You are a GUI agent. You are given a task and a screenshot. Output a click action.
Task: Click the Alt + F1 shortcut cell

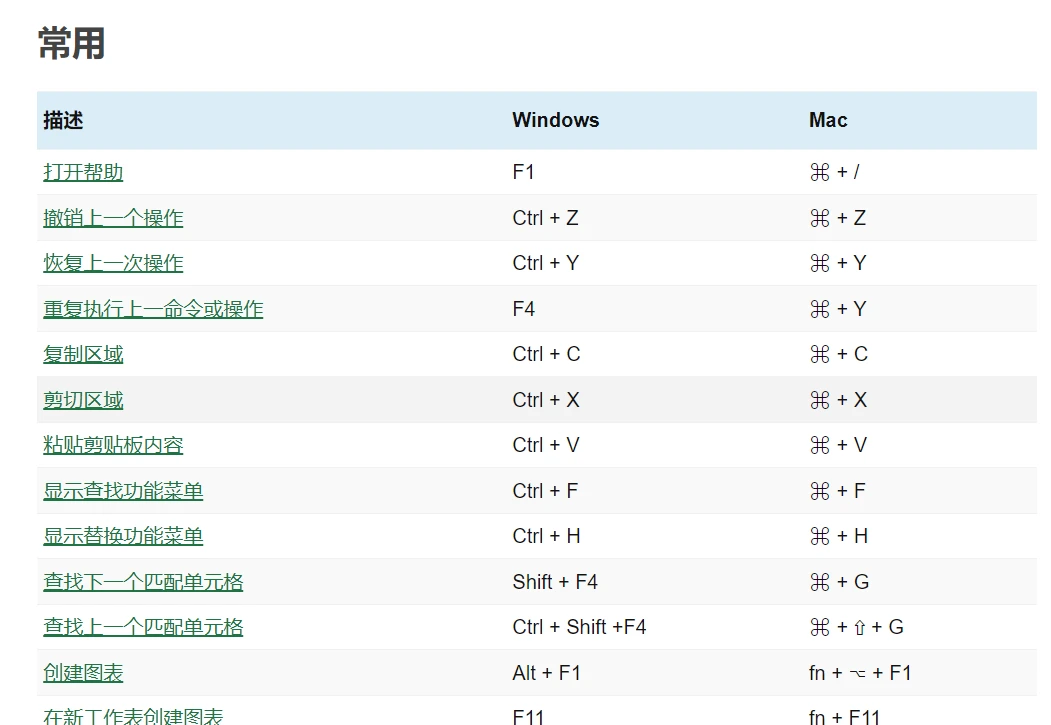point(546,673)
